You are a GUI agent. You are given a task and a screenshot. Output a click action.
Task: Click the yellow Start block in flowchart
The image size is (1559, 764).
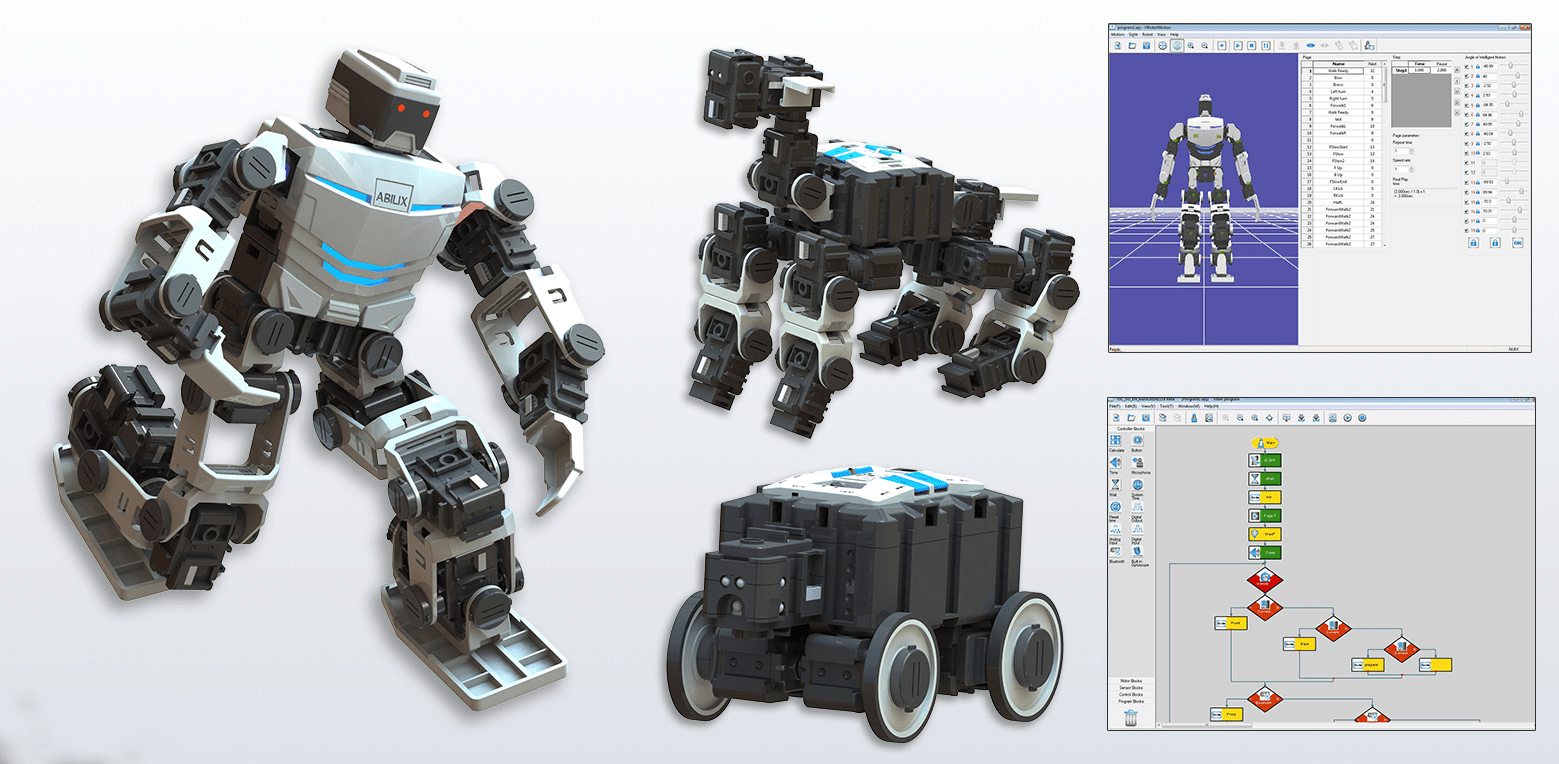pyautogui.click(x=1265, y=443)
